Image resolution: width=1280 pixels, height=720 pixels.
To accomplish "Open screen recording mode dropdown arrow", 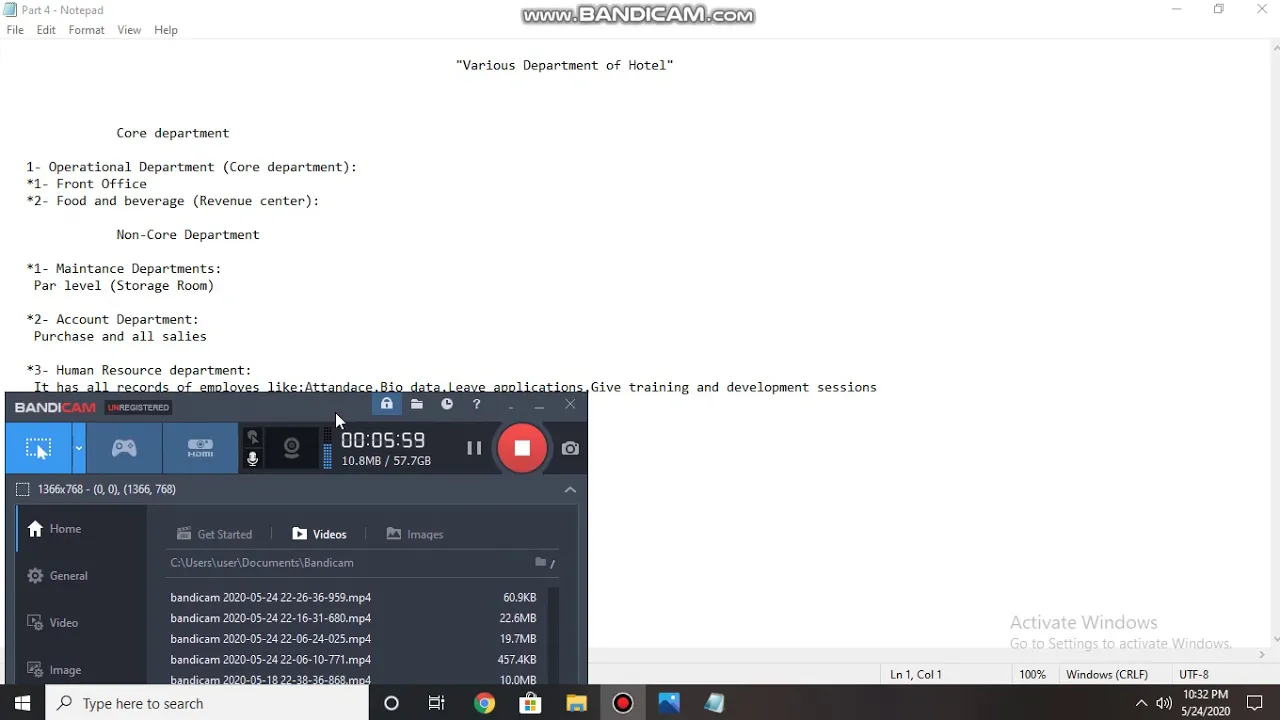I will [78, 448].
